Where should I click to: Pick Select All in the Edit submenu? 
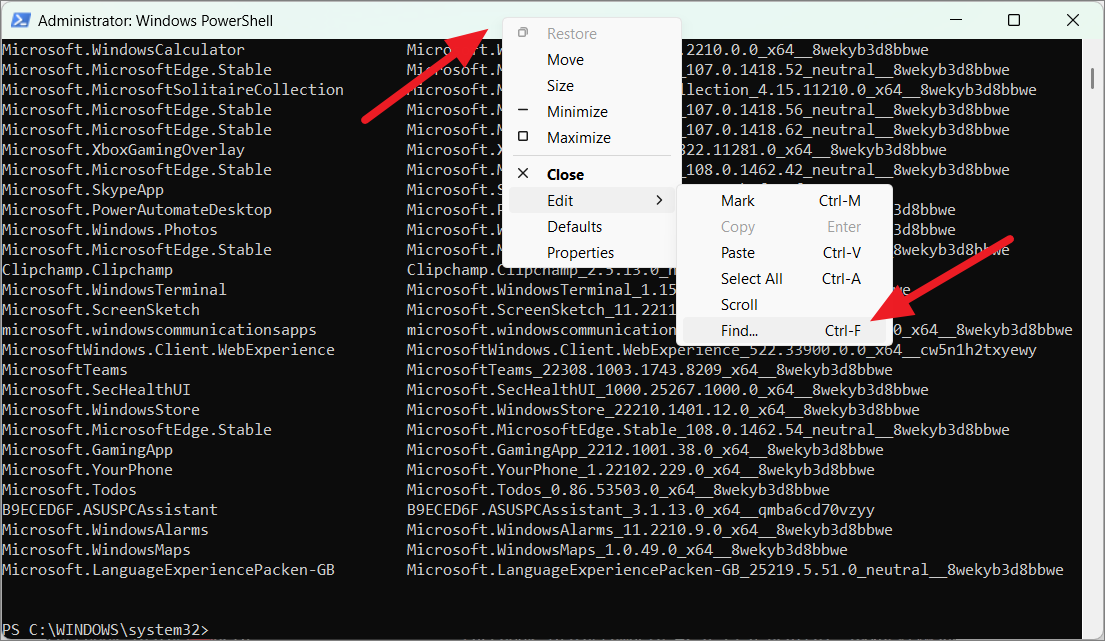tap(784, 279)
